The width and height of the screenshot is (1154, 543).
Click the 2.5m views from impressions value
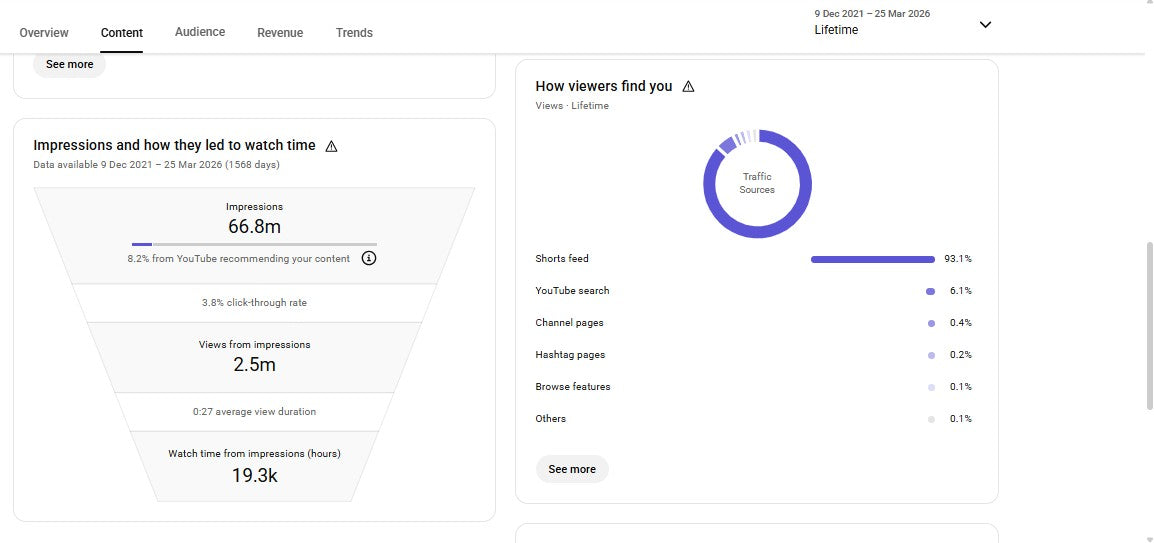point(255,364)
